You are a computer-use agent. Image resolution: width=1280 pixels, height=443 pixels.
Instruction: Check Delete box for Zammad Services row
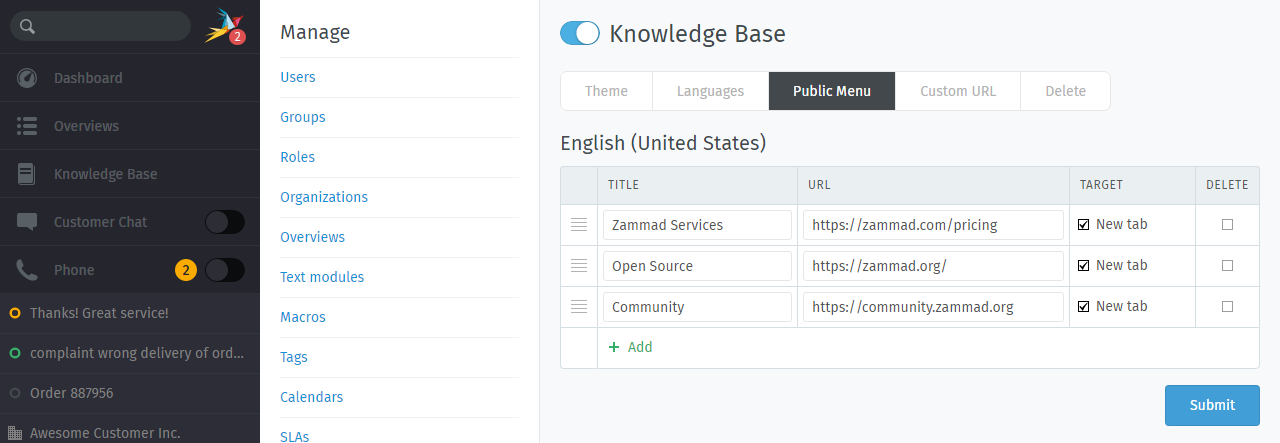(x=1227, y=224)
